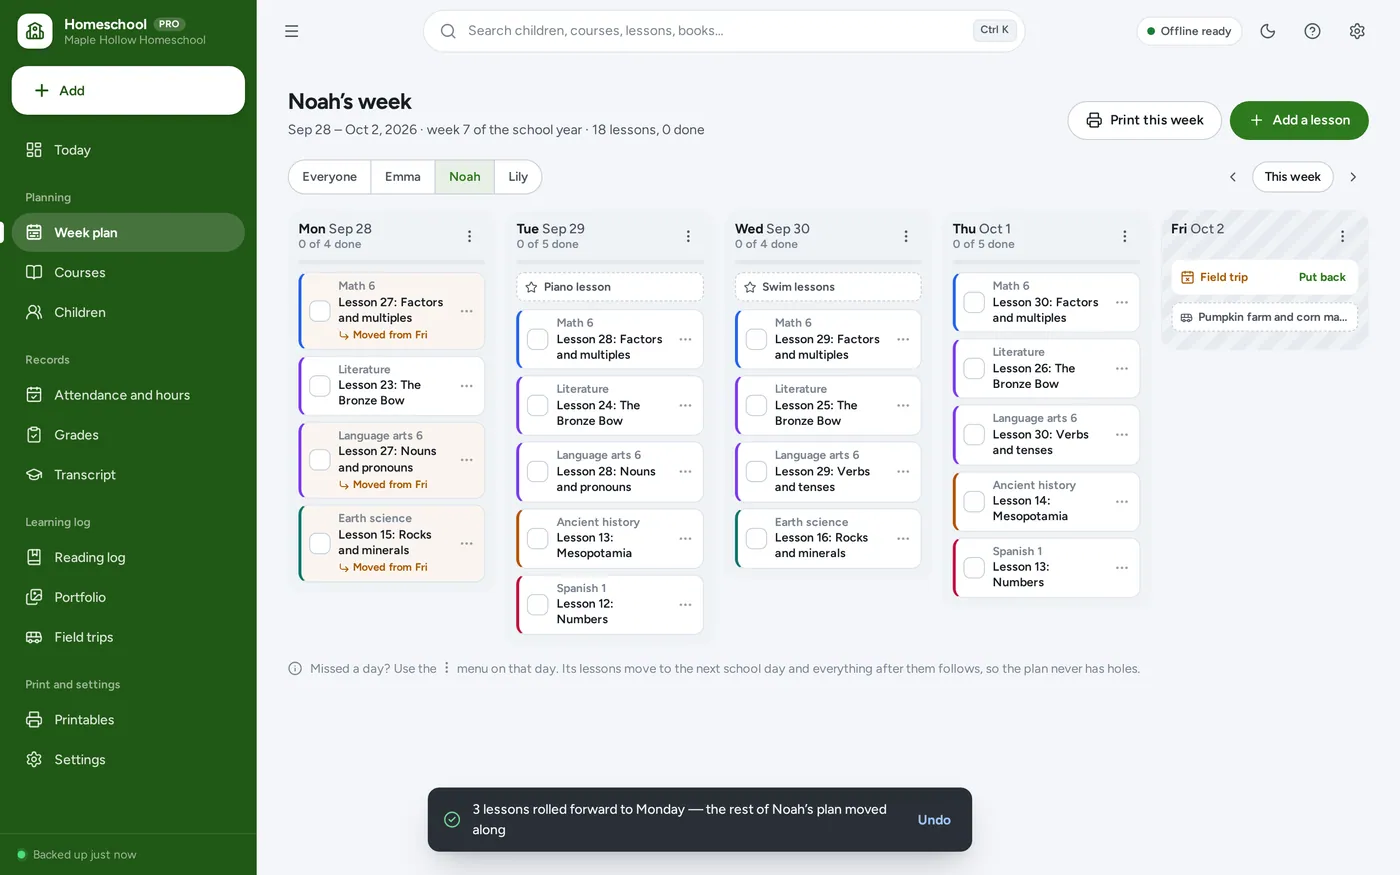Viewport: 1400px width, 875px height.
Task: Open Monday Sep 28 day options menu
Action: click(x=470, y=236)
